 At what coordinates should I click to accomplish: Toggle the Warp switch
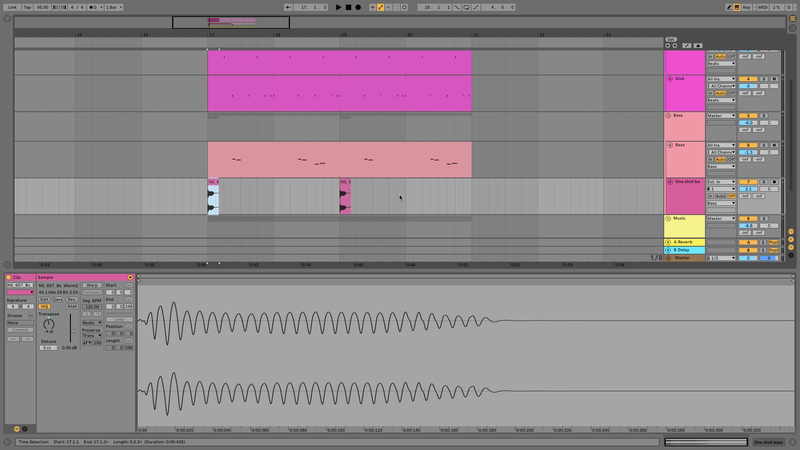pos(92,285)
